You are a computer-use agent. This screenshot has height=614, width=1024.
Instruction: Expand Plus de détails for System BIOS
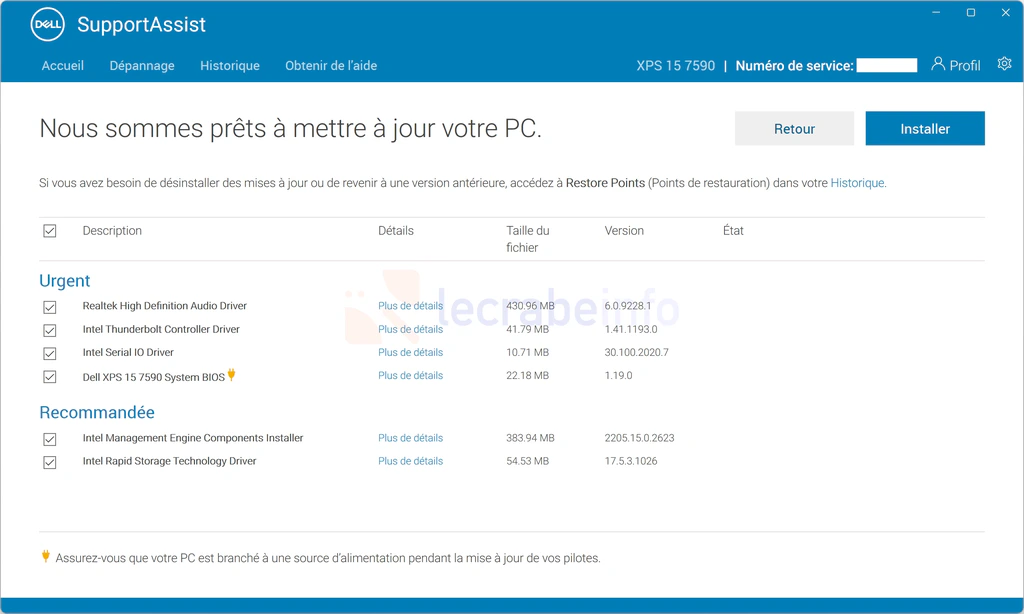coord(410,376)
